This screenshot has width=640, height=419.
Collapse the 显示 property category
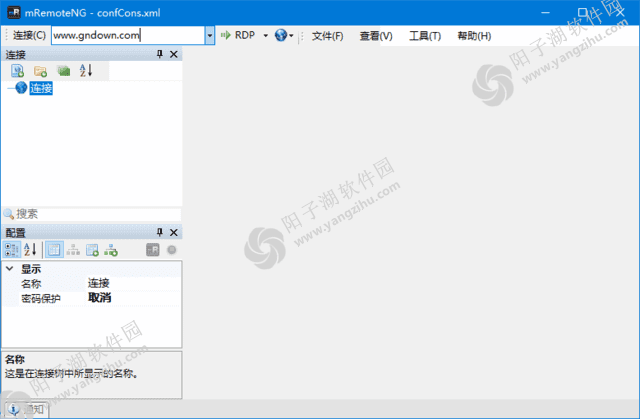10,268
